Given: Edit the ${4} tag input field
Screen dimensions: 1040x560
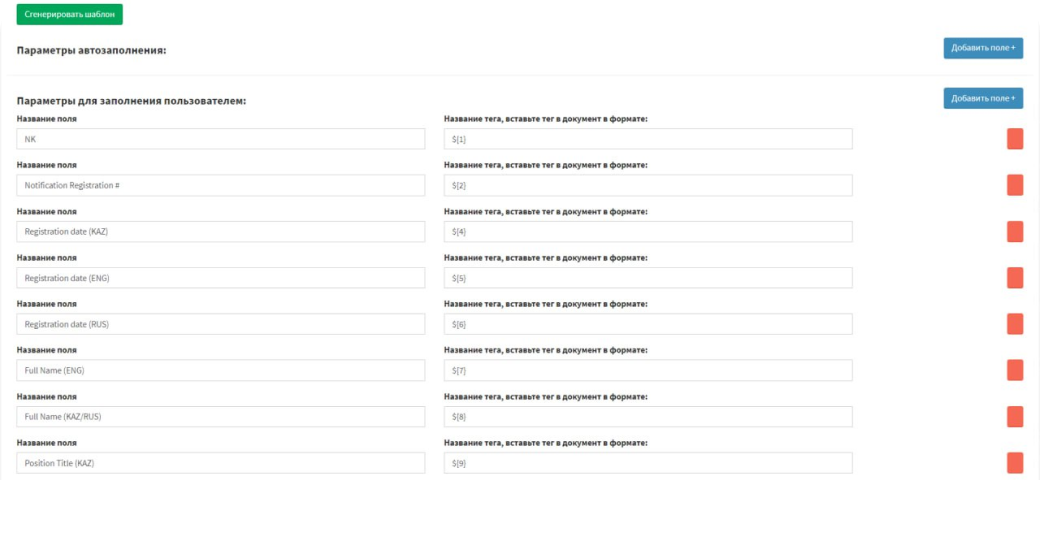Looking at the screenshot, I should coord(648,232).
